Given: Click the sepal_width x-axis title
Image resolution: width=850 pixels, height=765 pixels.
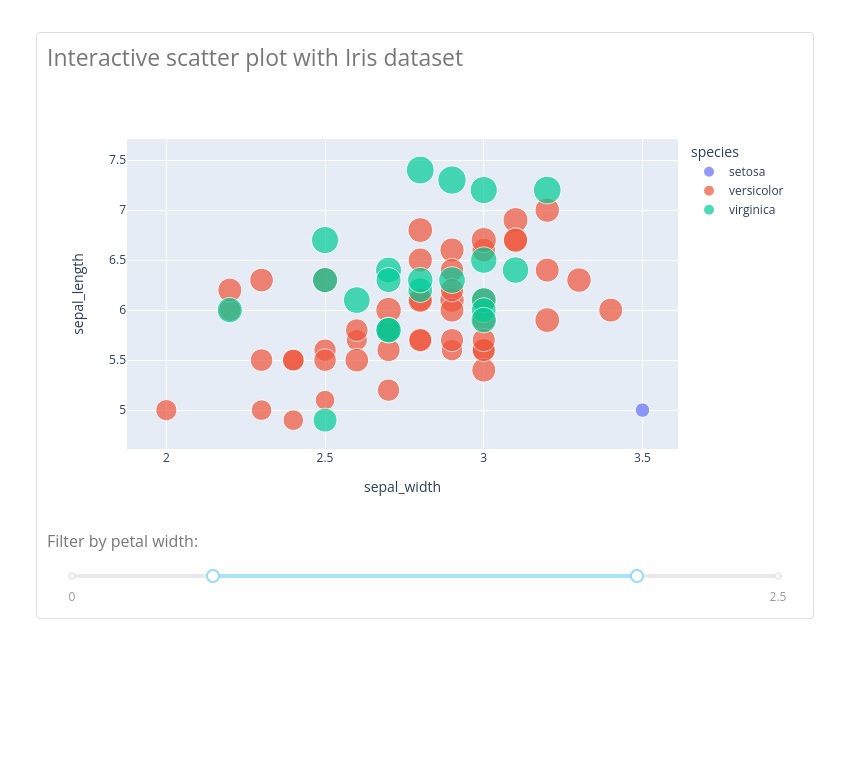Looking at the screenshot, I should (402, 487).
